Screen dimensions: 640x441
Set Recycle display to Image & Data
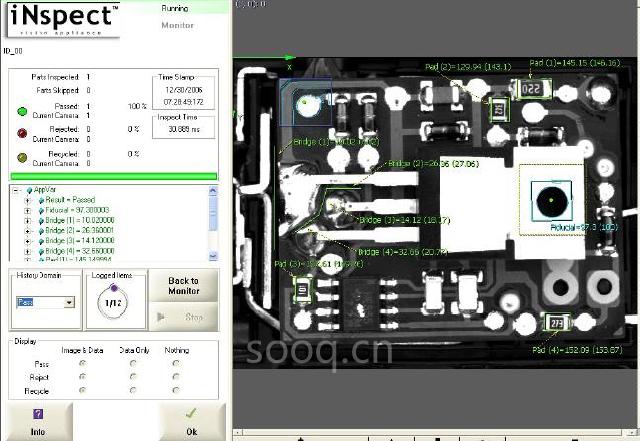(83, 389)
